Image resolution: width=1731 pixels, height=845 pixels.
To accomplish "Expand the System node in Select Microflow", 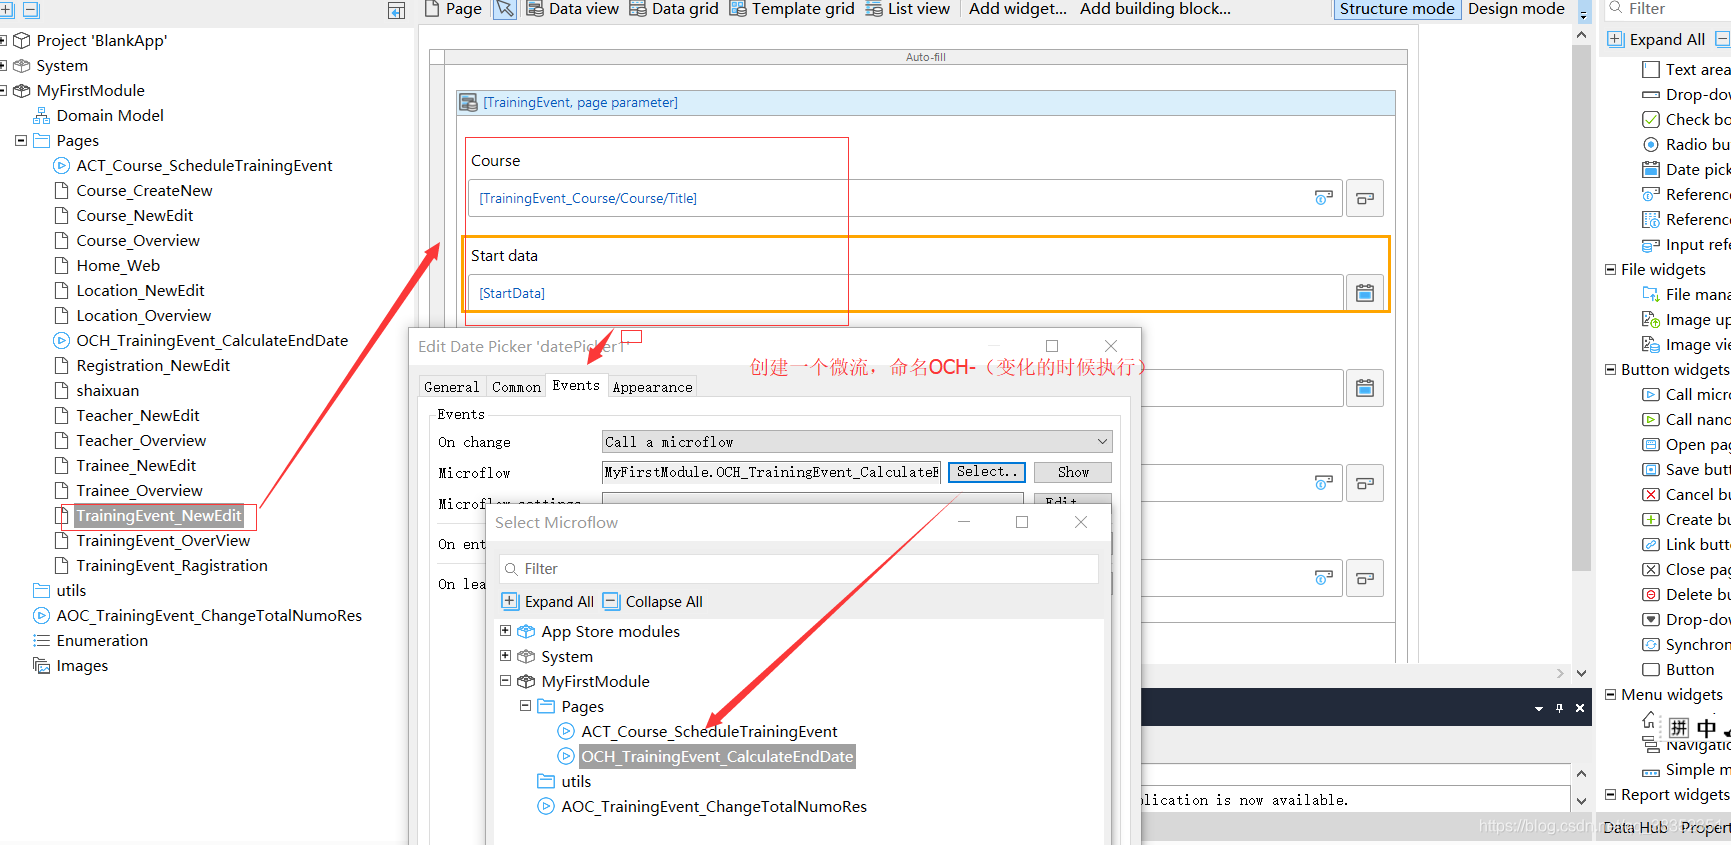I will click(x=505, y=656).
